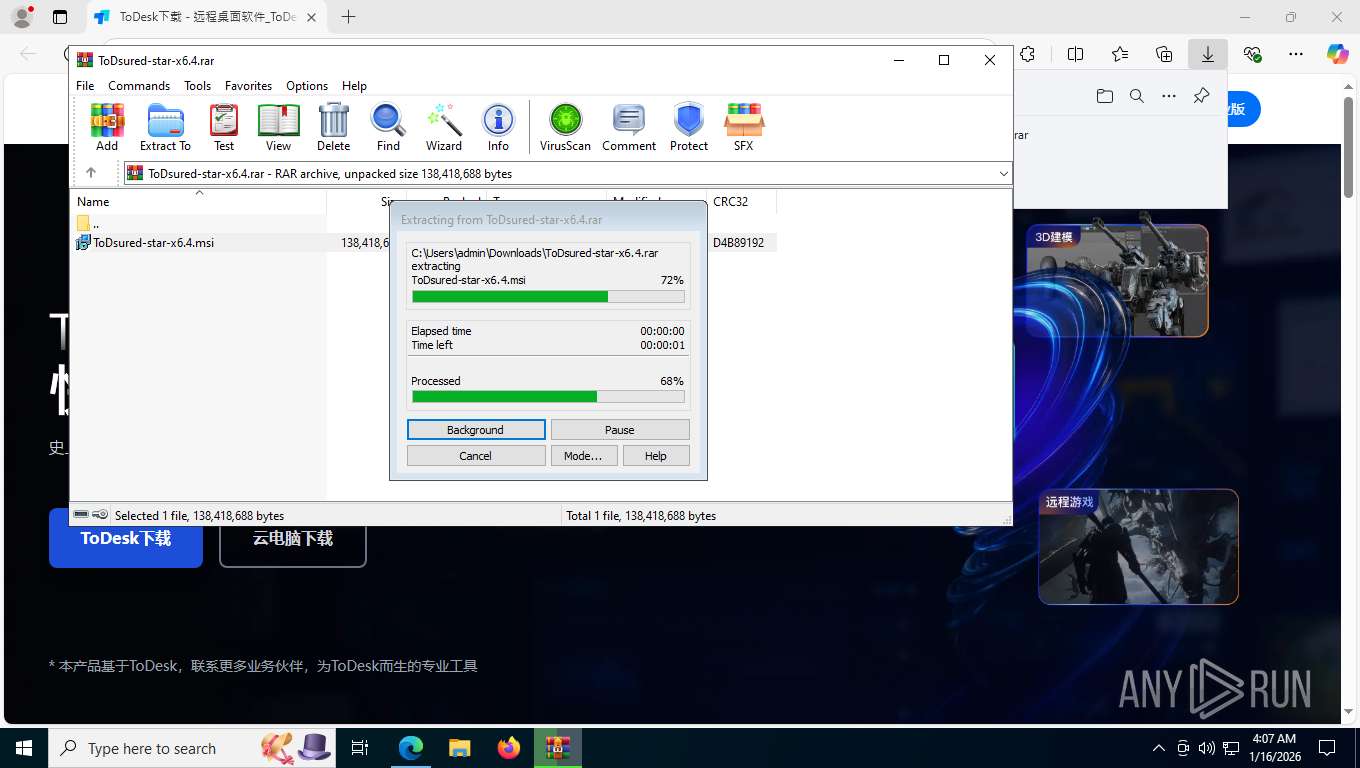Open the File menu

[x=85, y=86]
